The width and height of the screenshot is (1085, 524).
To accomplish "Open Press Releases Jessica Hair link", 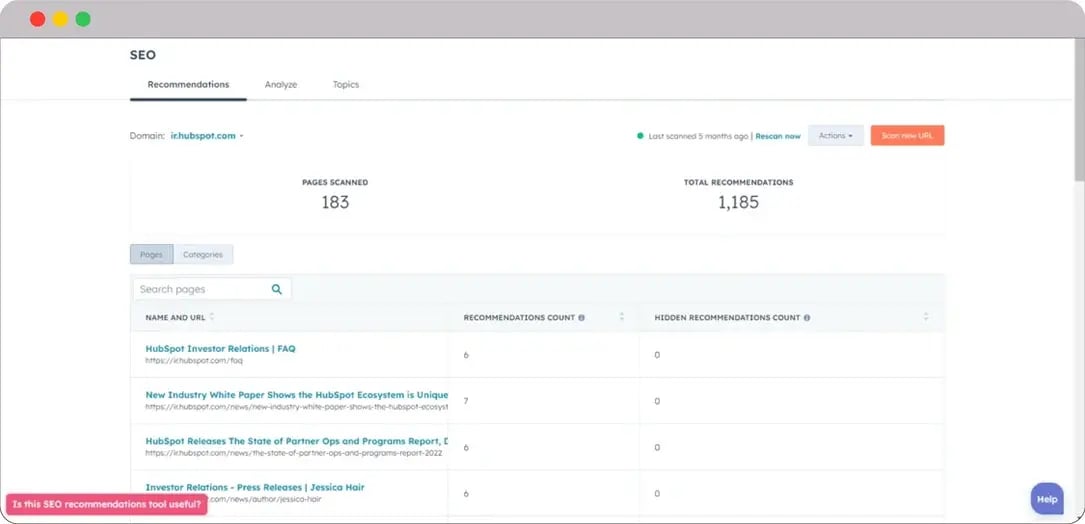I will coord(255,487).
